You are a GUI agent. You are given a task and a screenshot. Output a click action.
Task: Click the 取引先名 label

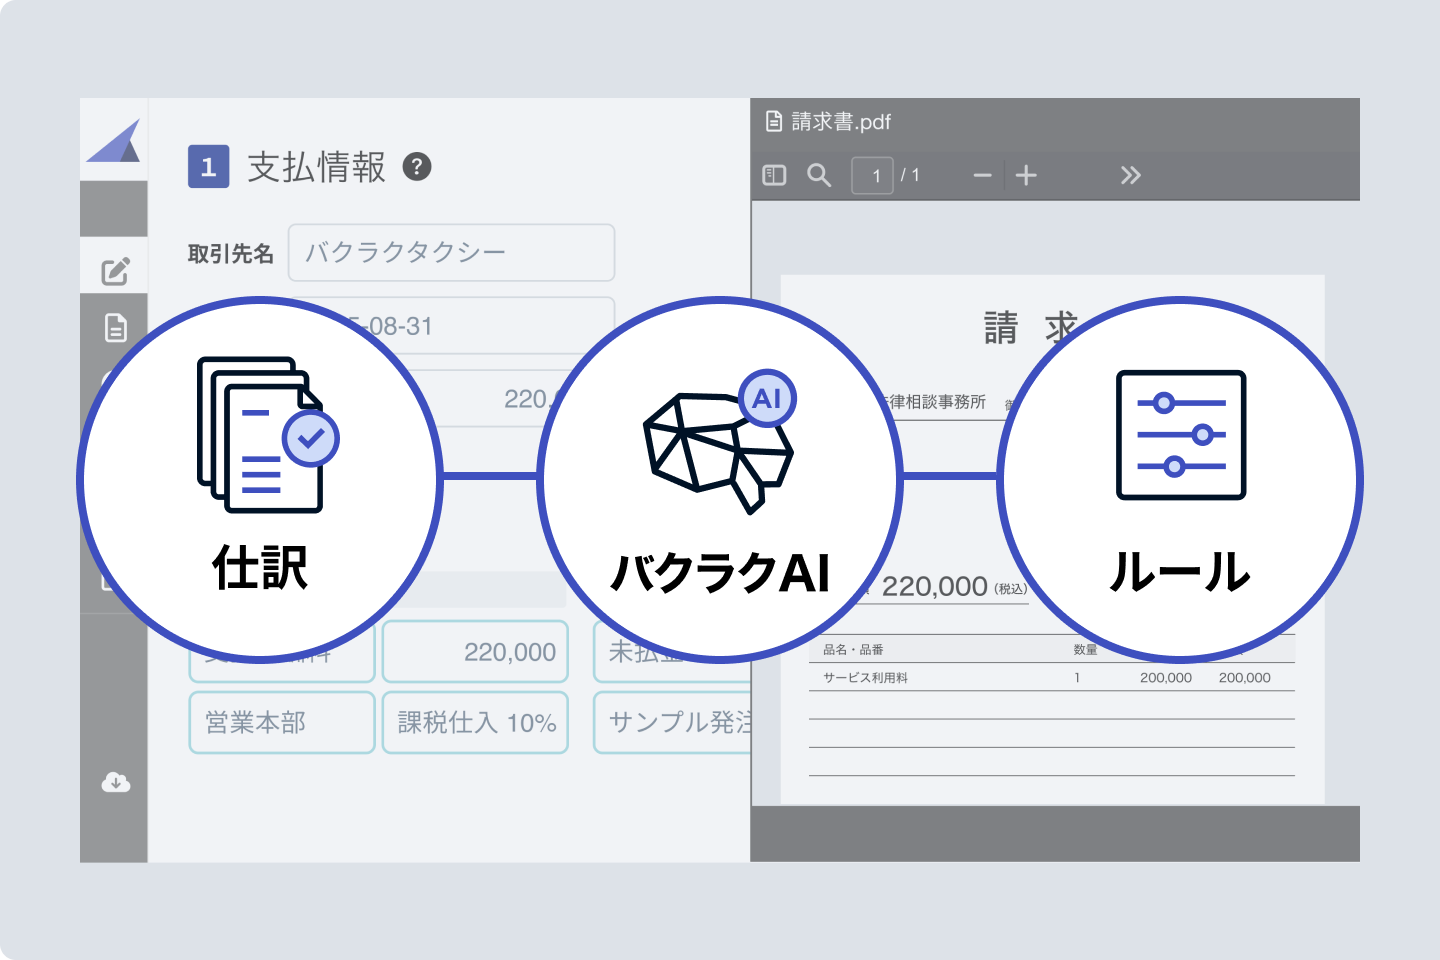tap(231, 254)
